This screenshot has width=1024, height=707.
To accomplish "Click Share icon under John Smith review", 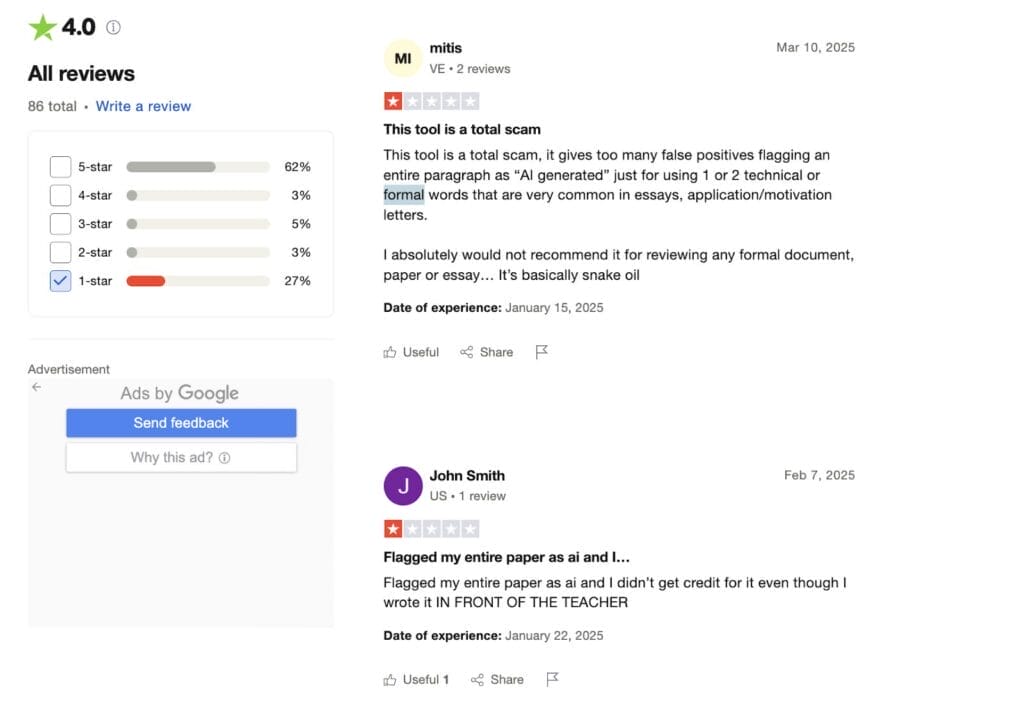I will coord(478,680).
